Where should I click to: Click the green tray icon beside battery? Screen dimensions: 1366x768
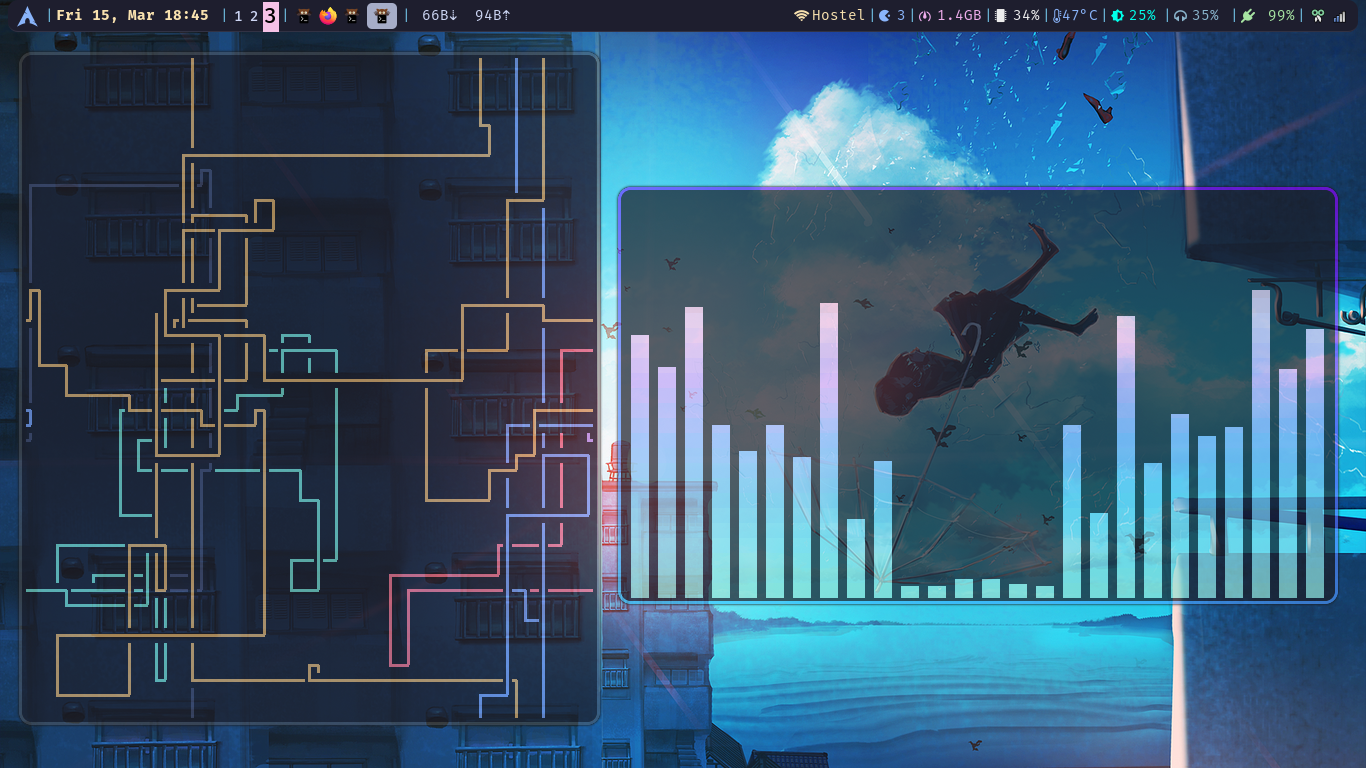[1318, 16]
